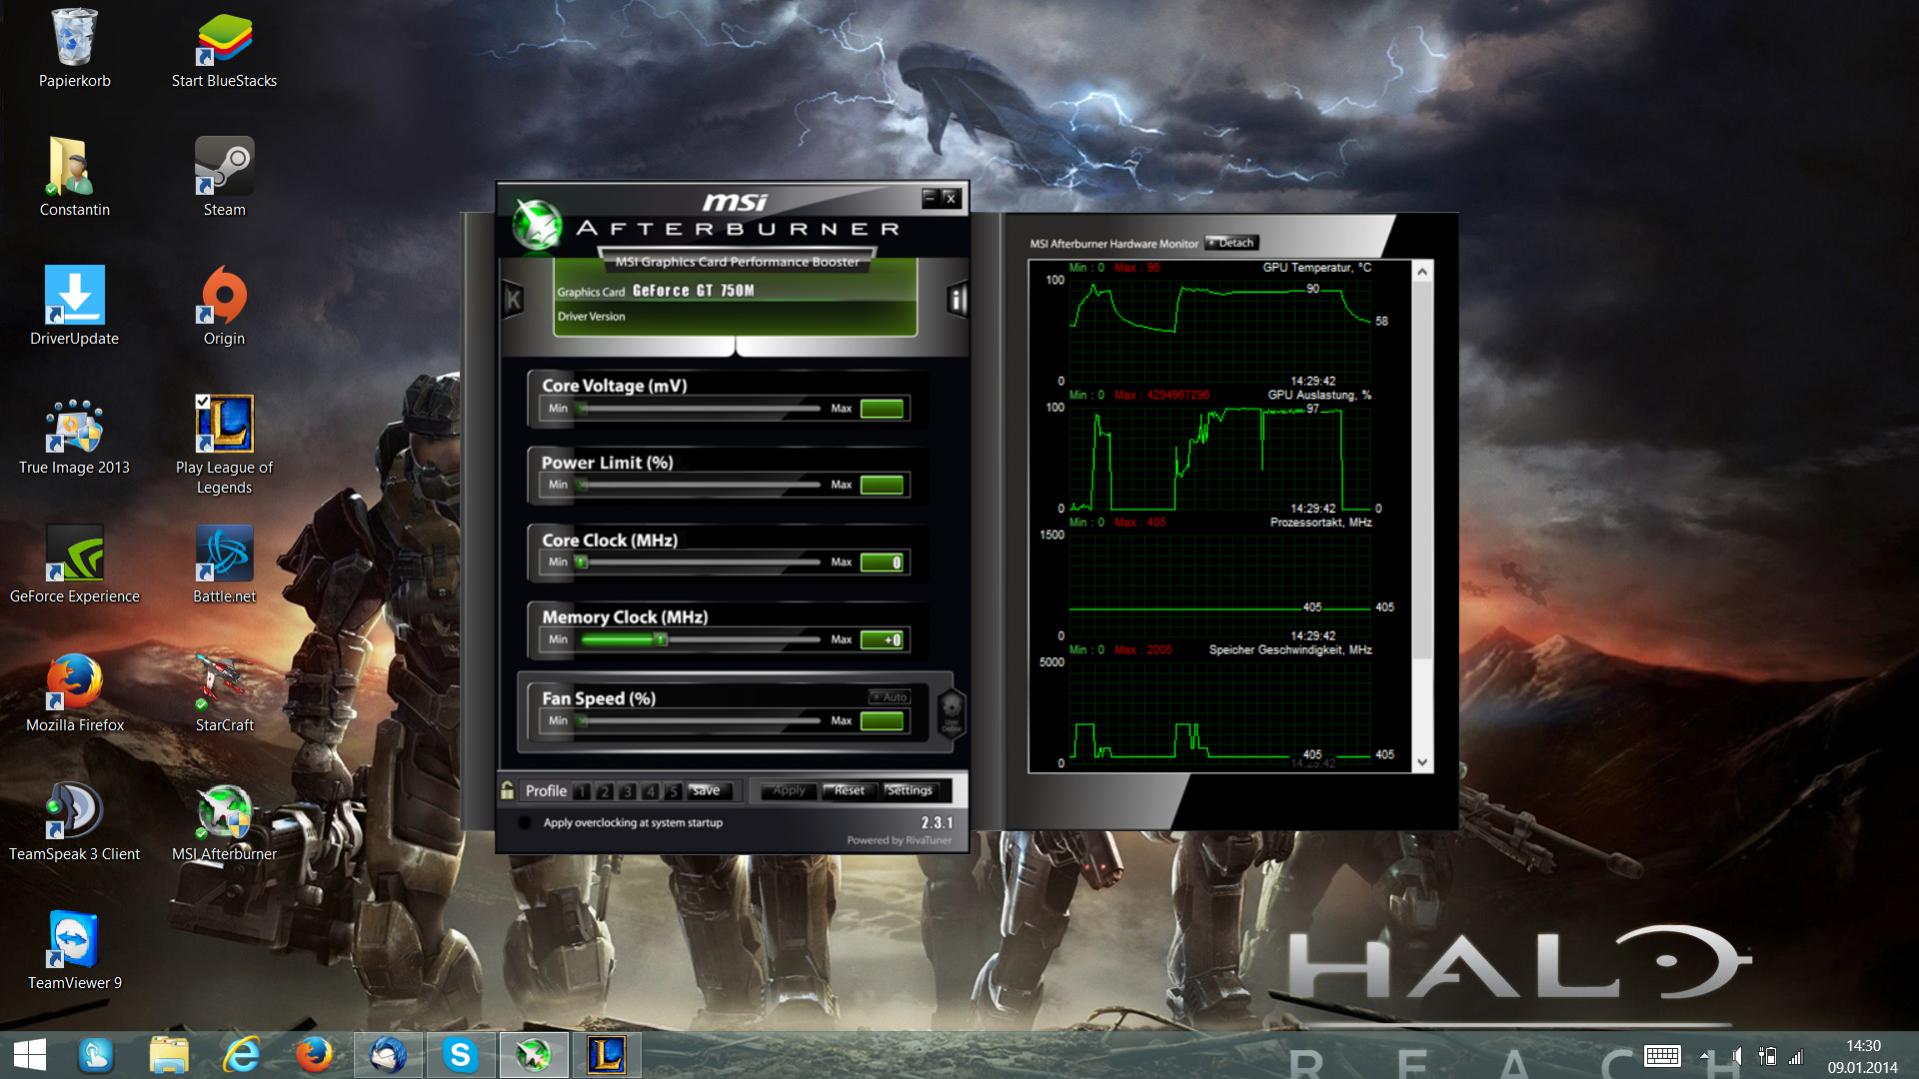Select the Origin desktop shortcut
The height and width of the screenshot is (1079, 1919).
(x=224, y=307)
